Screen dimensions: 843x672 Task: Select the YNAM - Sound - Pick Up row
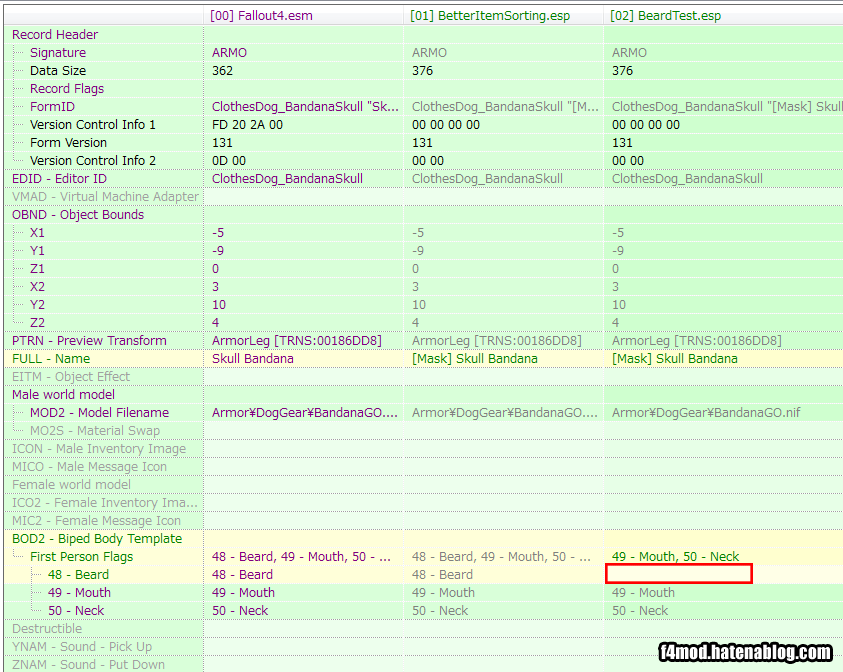pyautogui.click(x=82, y=647)
